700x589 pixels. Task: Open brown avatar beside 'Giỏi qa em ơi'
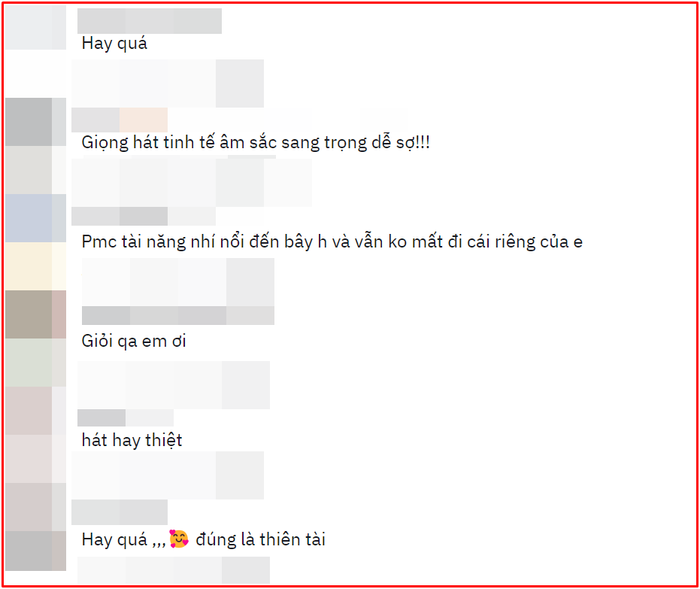[36, 314]
